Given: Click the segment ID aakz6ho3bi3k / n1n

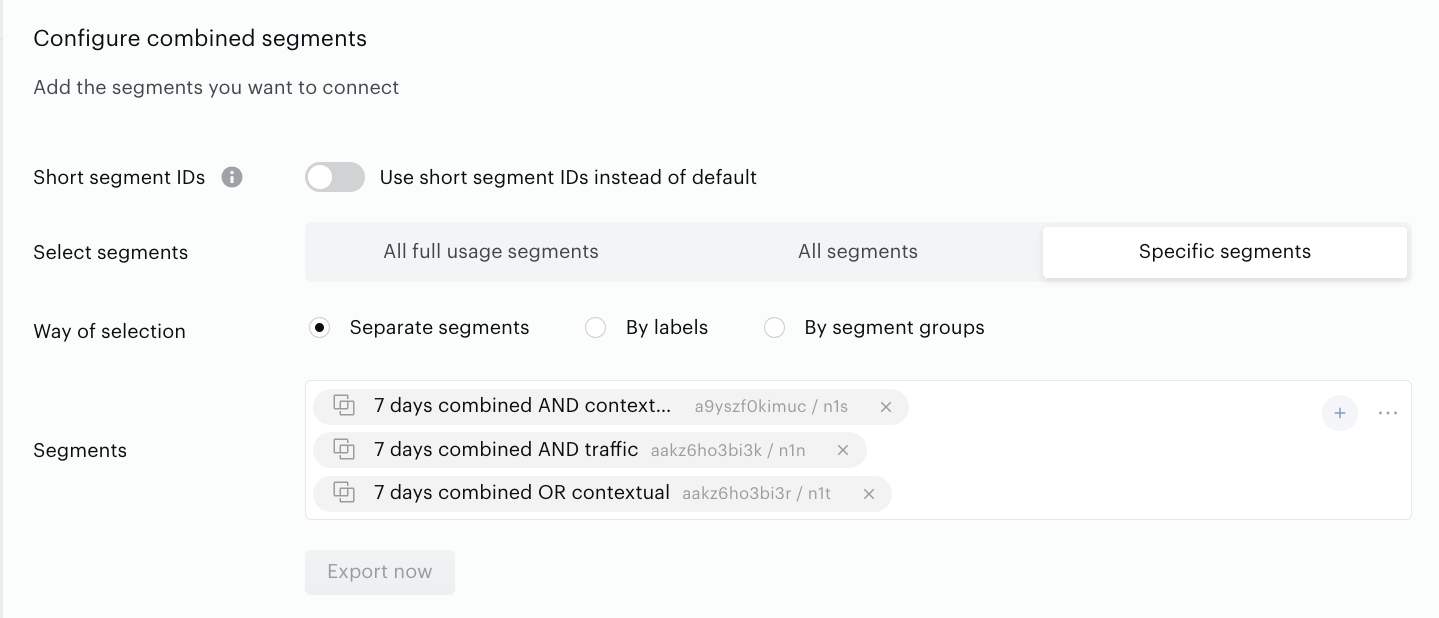Looking at the screenshot, I should pyautogui.click(x=728, y=451).
